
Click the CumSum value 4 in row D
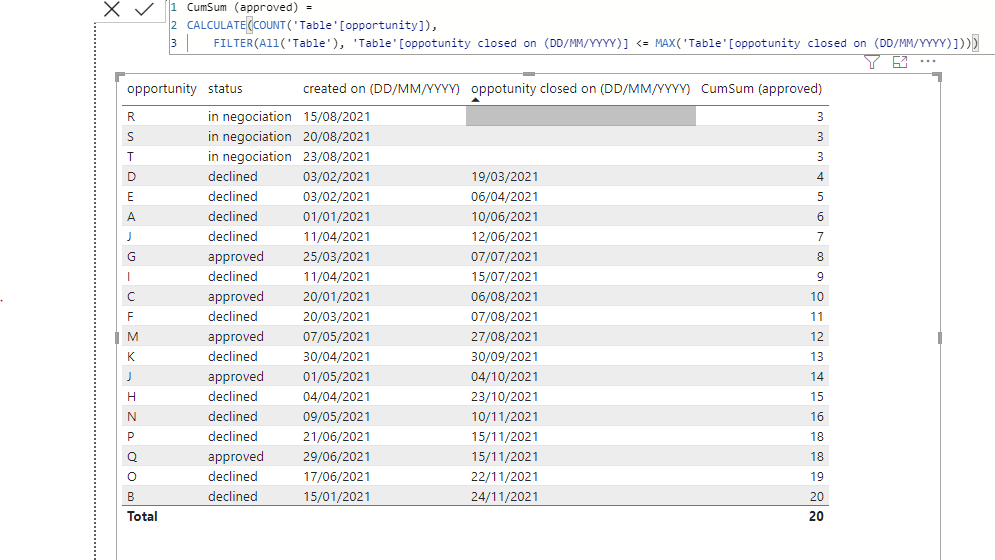click(x=820, y=177)
